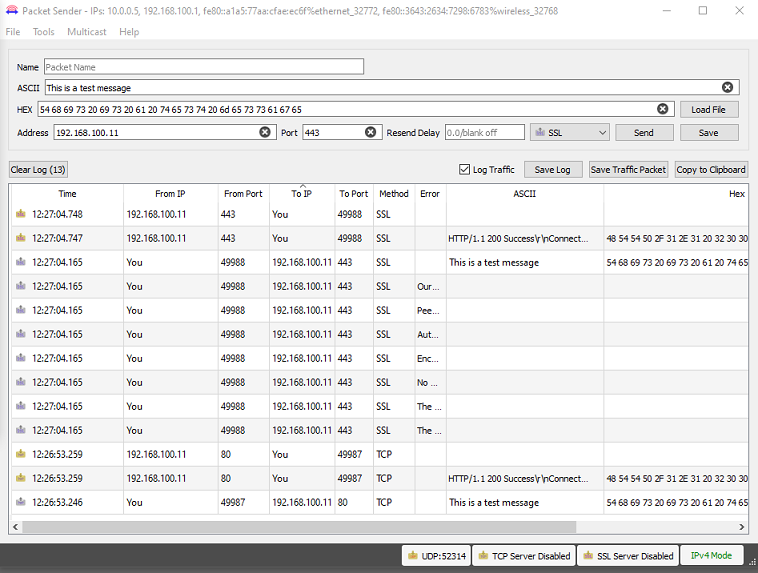Click the packet icon in row 12:27:04.748
The height and width of the screenshot is (573, 758).
[x=20, y=213]
